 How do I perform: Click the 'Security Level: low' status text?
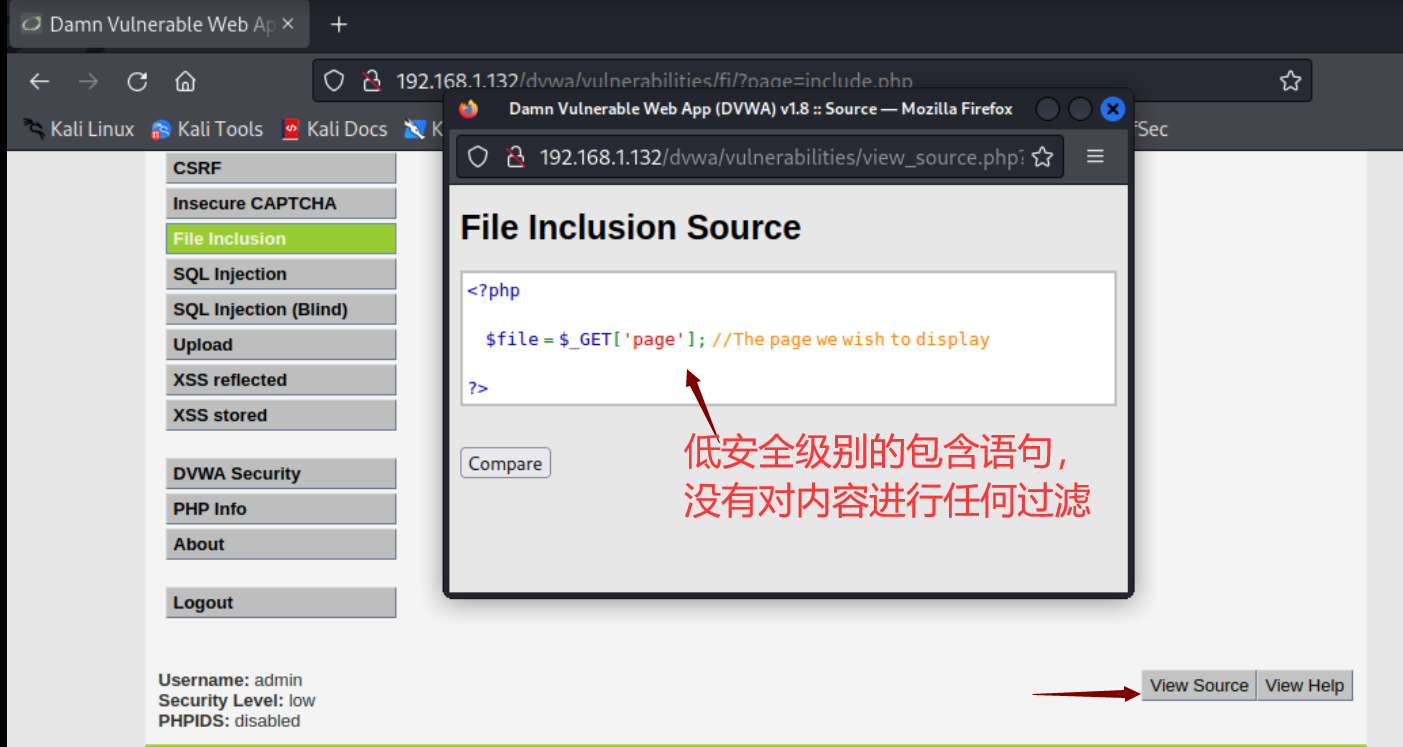point(237,700)
